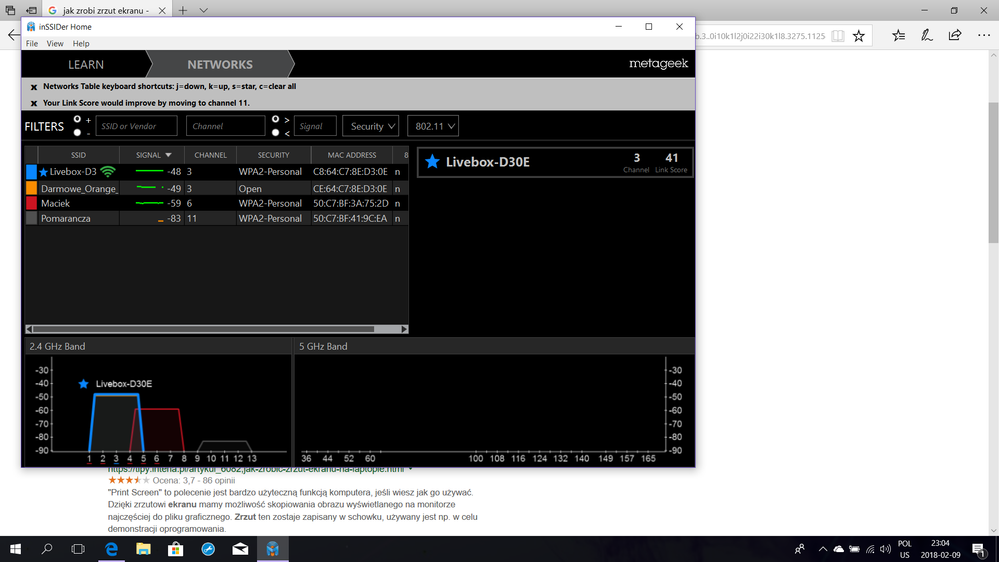Expand the 802.11 filter dropdown
Screen dimensions: 999x562
tap(435, 126)
